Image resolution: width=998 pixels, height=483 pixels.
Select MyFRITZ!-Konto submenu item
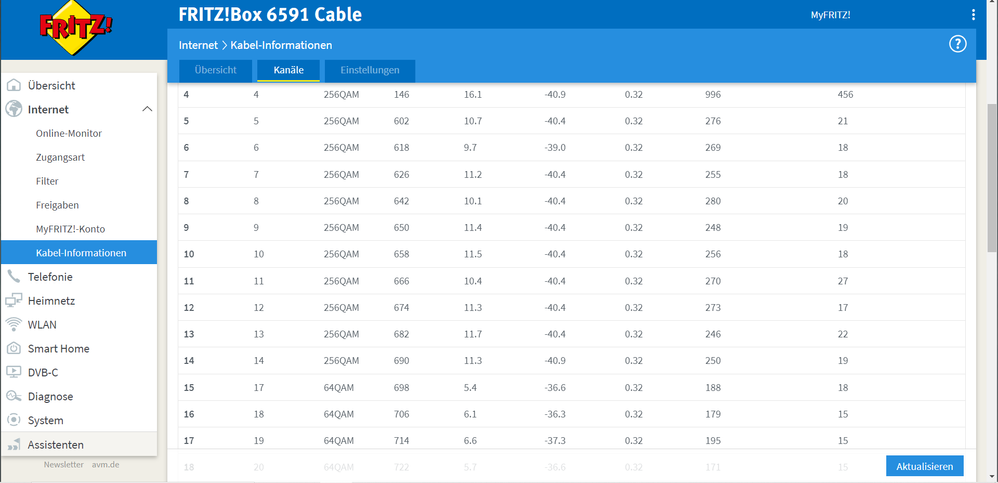tap(70, 229)
